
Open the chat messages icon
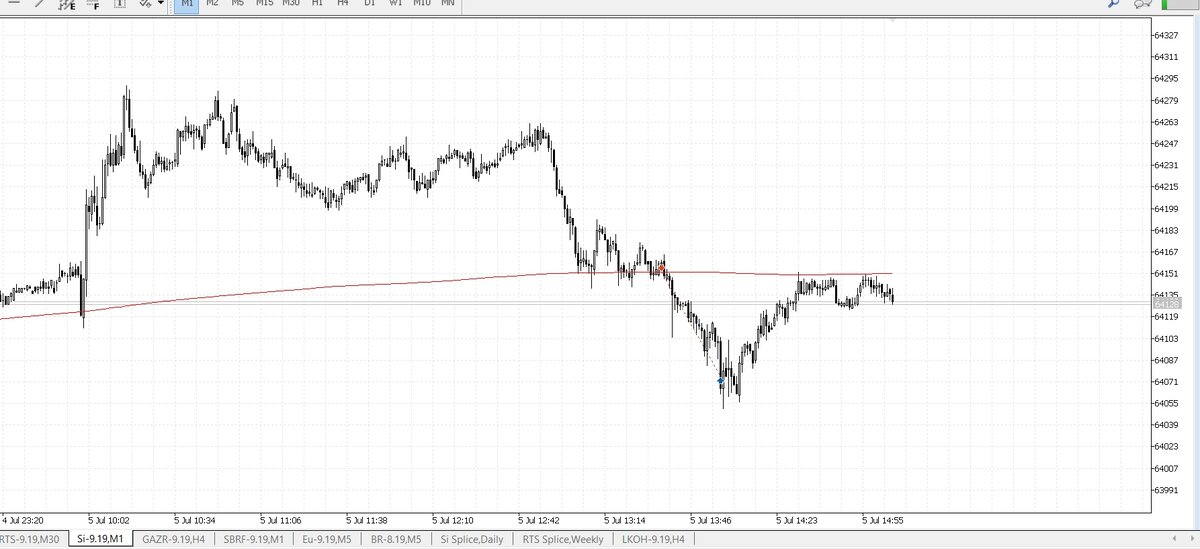tap(1143, 4)
